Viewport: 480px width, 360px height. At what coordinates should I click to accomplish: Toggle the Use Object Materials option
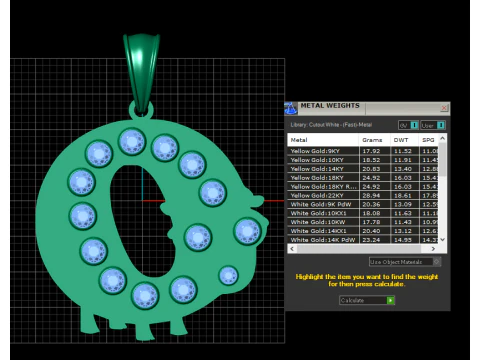click(405, 262)
